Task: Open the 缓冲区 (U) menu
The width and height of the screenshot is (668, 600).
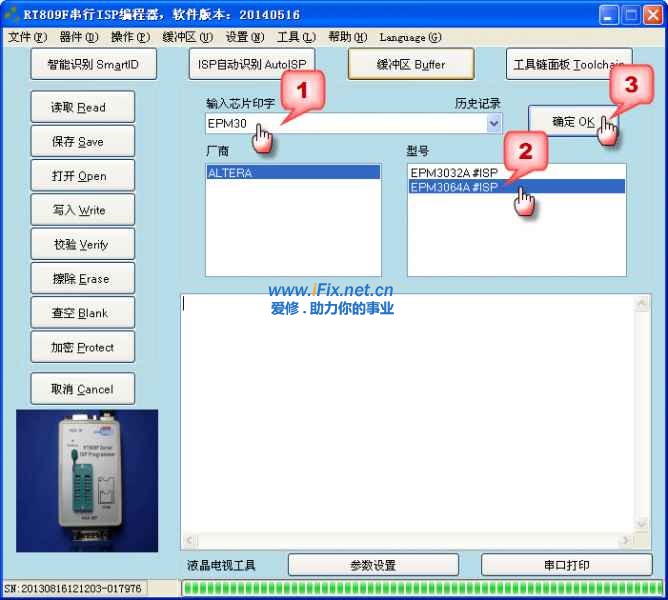Action: click(187, 37)
